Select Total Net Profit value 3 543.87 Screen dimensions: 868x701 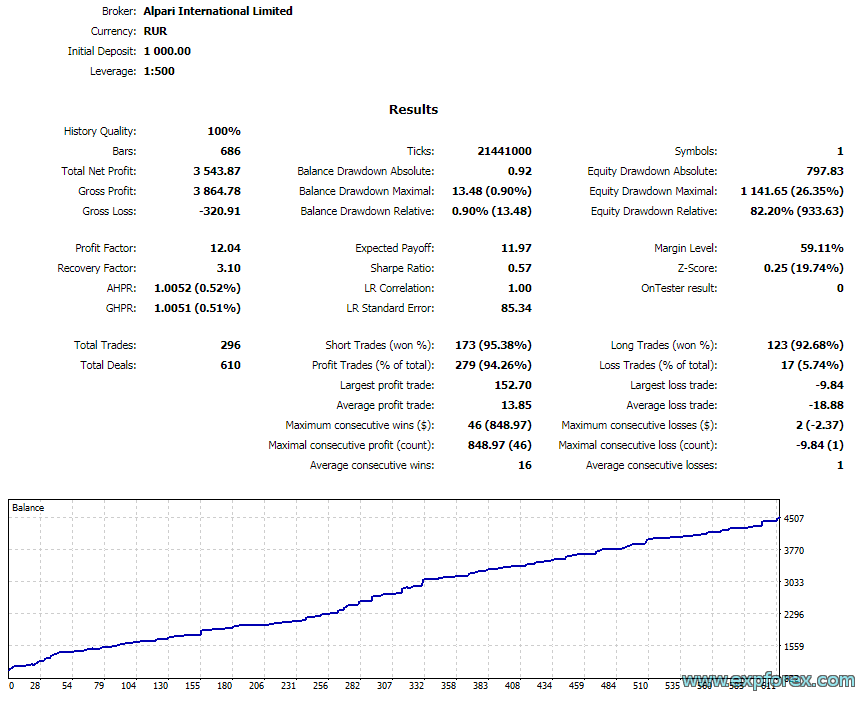[x=216, y=171]
